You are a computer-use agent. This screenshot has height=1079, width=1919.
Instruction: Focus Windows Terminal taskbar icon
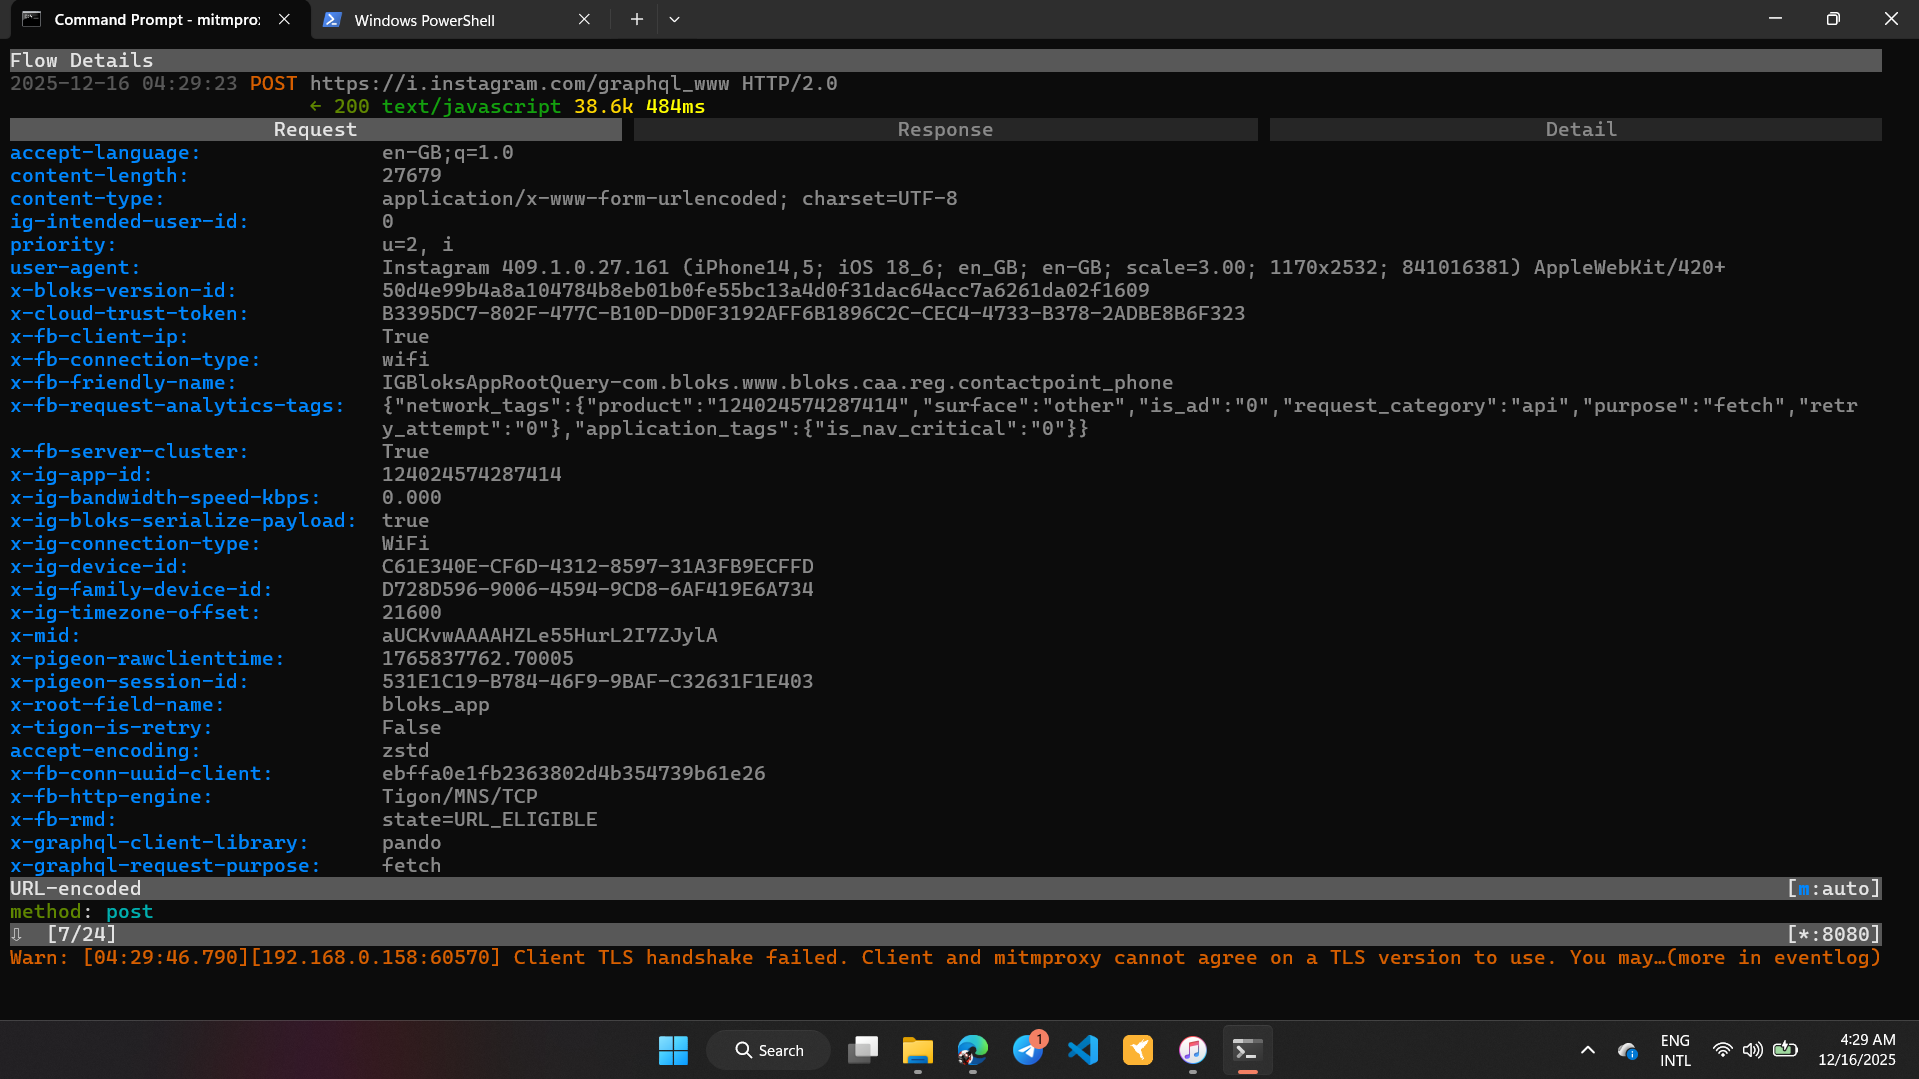tap(1247, 1050)
